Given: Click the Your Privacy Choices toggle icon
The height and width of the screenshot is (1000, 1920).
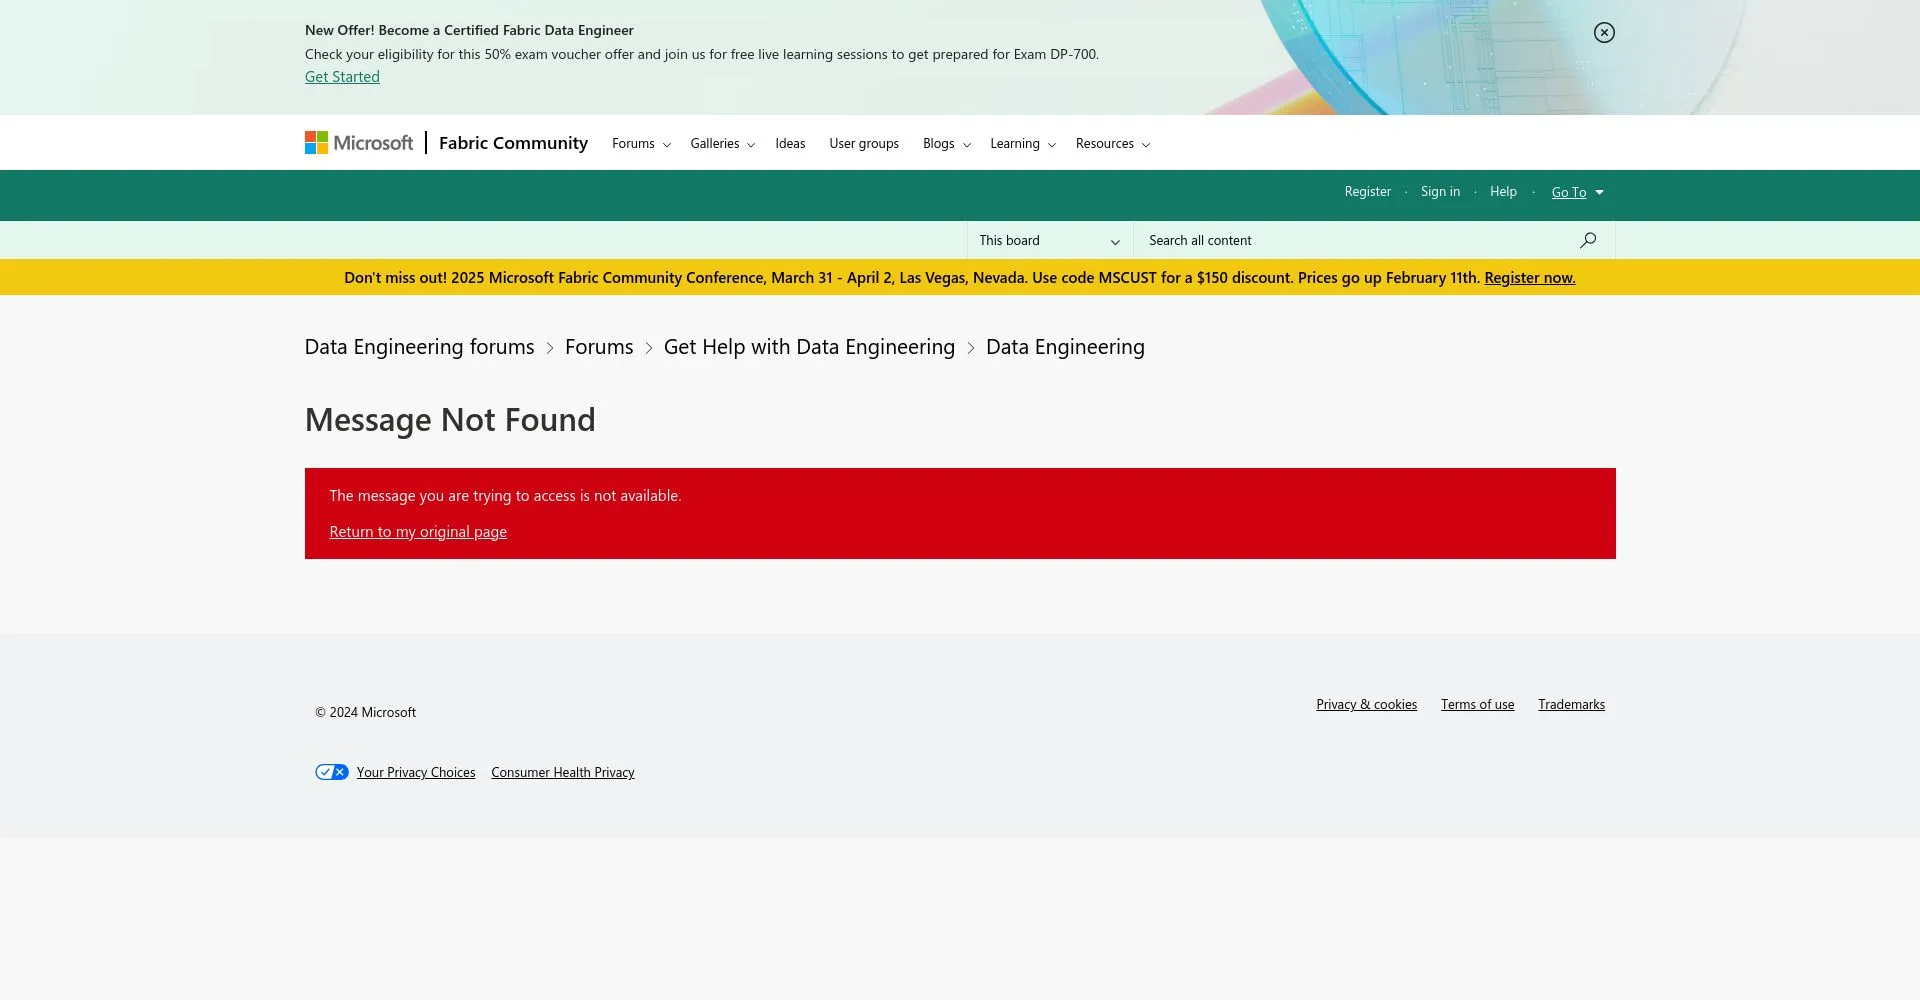Looking at the screenshot, I should pyautogui.click(x=332, y=772).
